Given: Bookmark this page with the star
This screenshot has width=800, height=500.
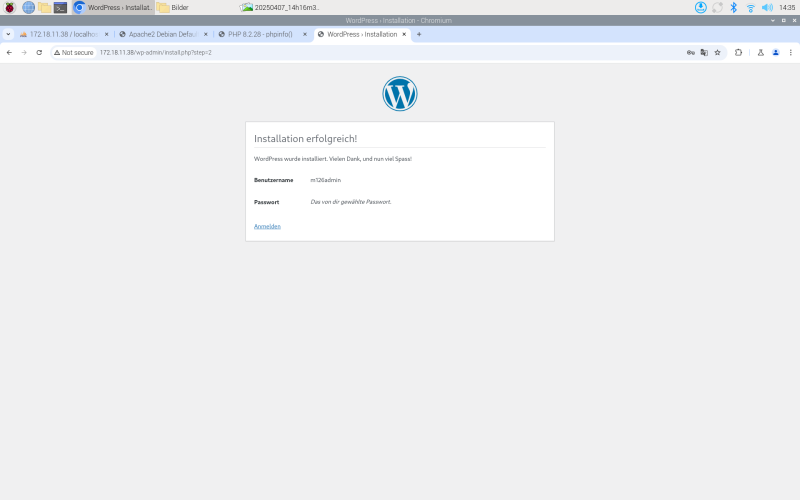Looking at the screenshot, I should click(717, 53).
